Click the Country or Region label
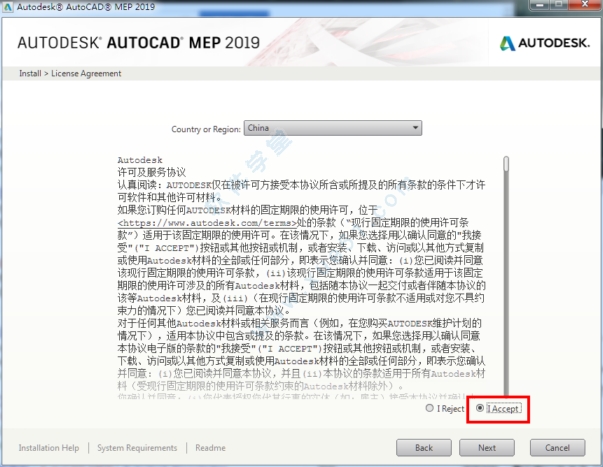This screenshot has height=467, width=603. coord(206,129)
